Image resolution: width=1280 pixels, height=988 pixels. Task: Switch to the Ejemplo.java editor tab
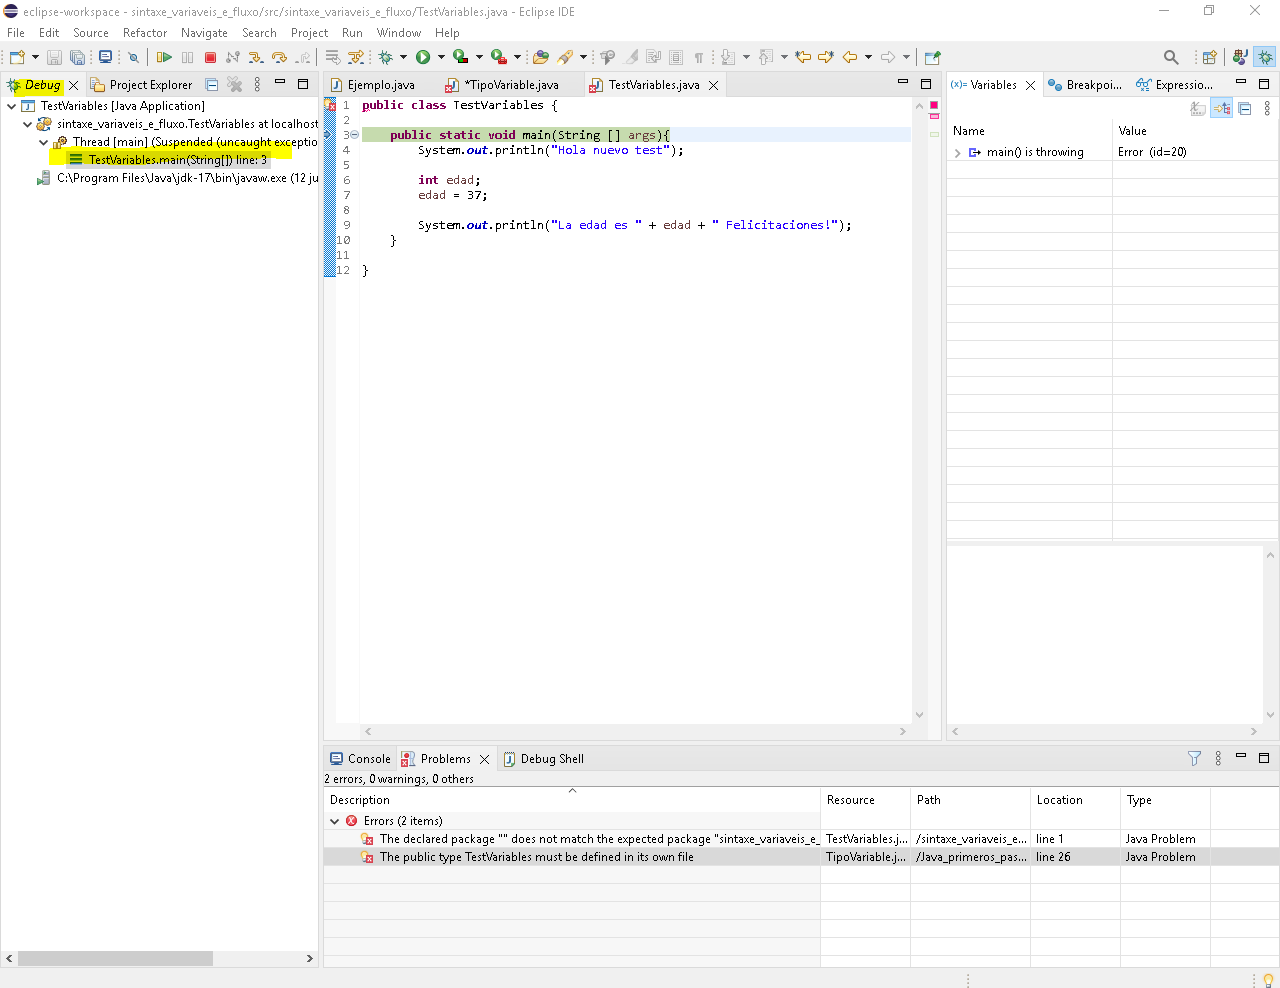point(372,85)
